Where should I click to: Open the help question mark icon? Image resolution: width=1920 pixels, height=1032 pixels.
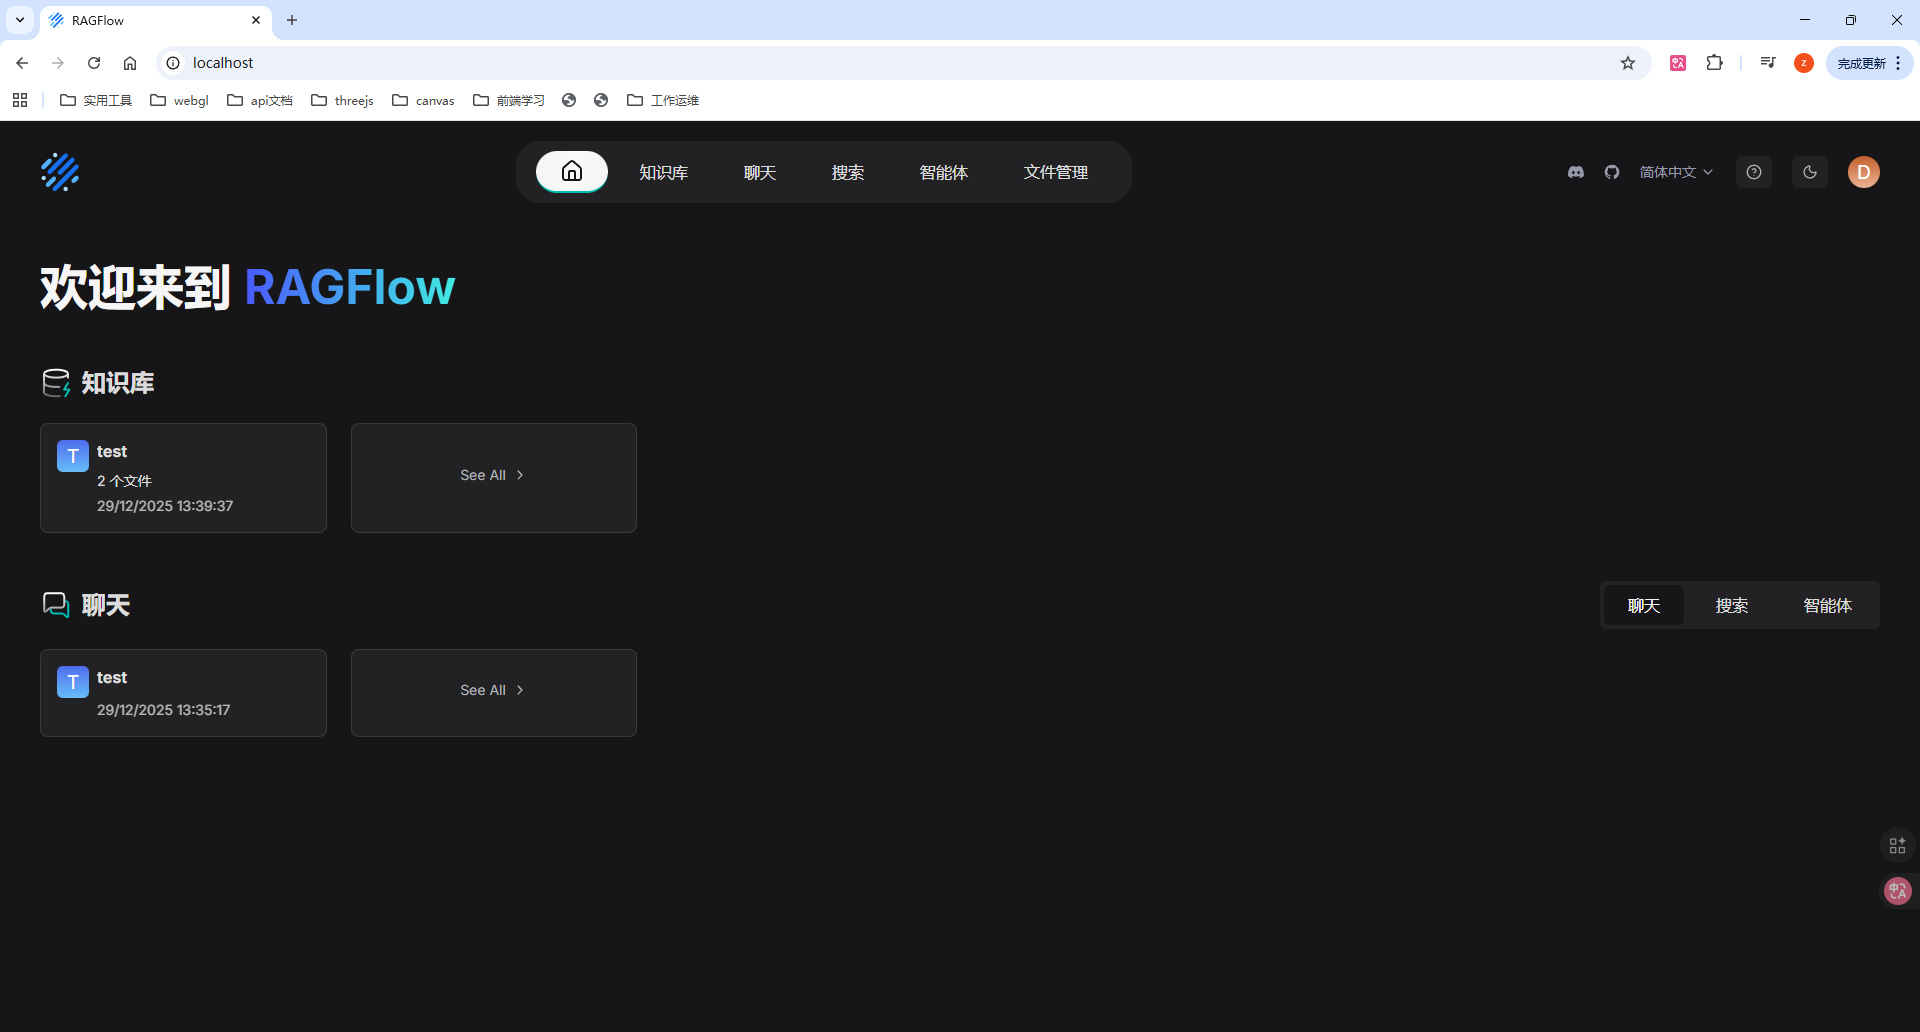[x=1754, y=172]
